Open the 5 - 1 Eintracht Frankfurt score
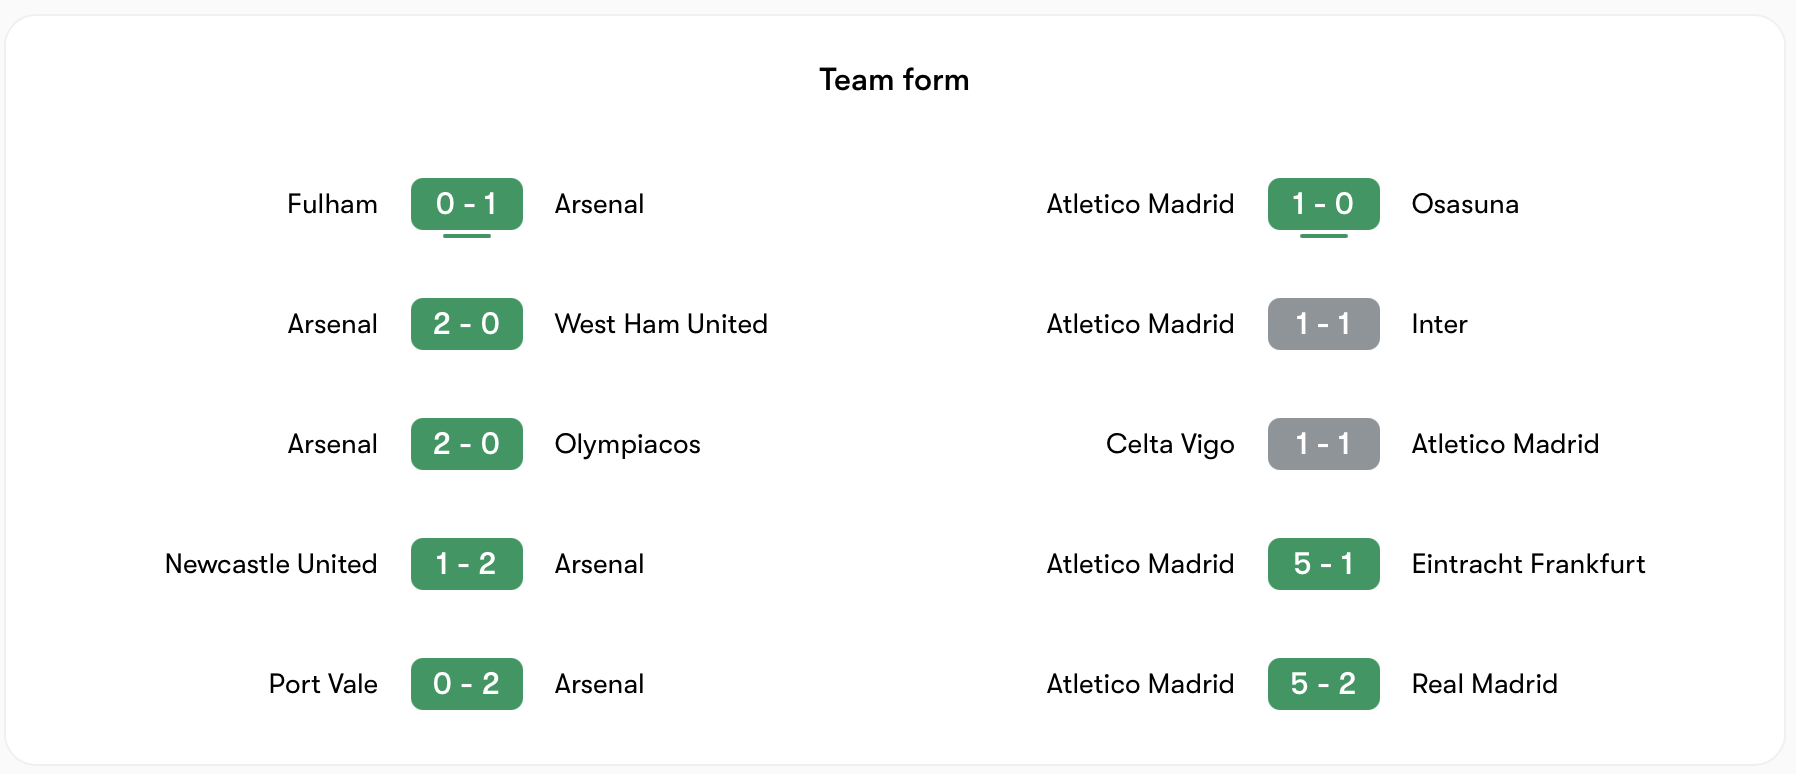The width and height of the screenshot is (1796, 774). tap(1323, 564)
